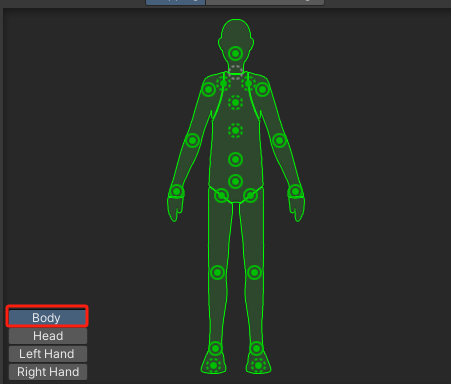Select the upper leg bone circle on right-side leg
Screen dimensions: 451x384
[x=251, y=195]
